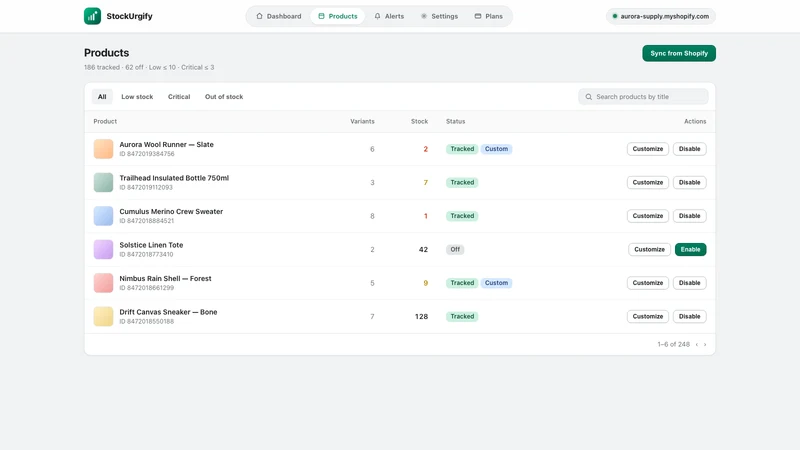The height and width of the screenshot is (450, 800).
Task: Click Sync from Shopify button
Action: 679,53
